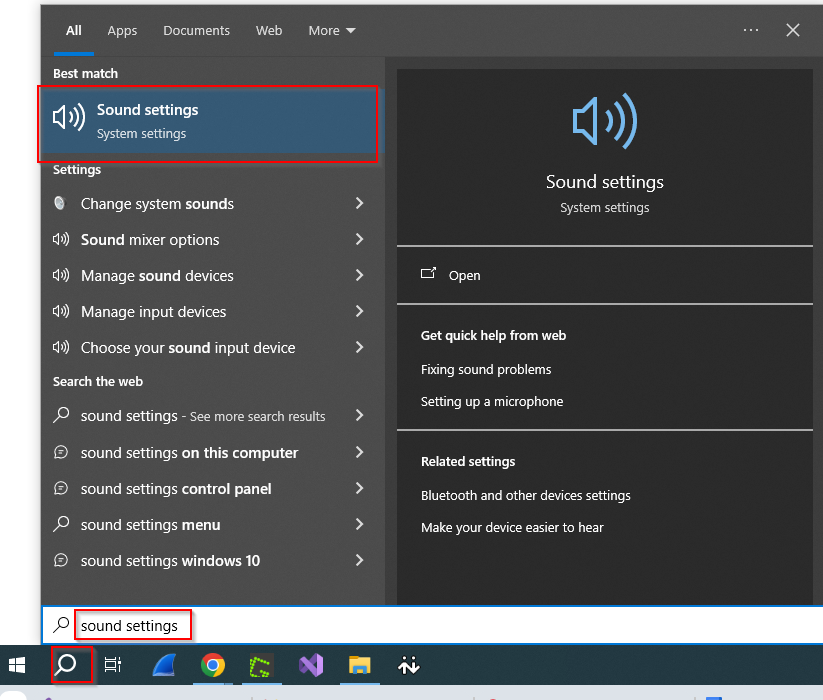Click the Manage sound devices speaker icon

click(61, 275)
